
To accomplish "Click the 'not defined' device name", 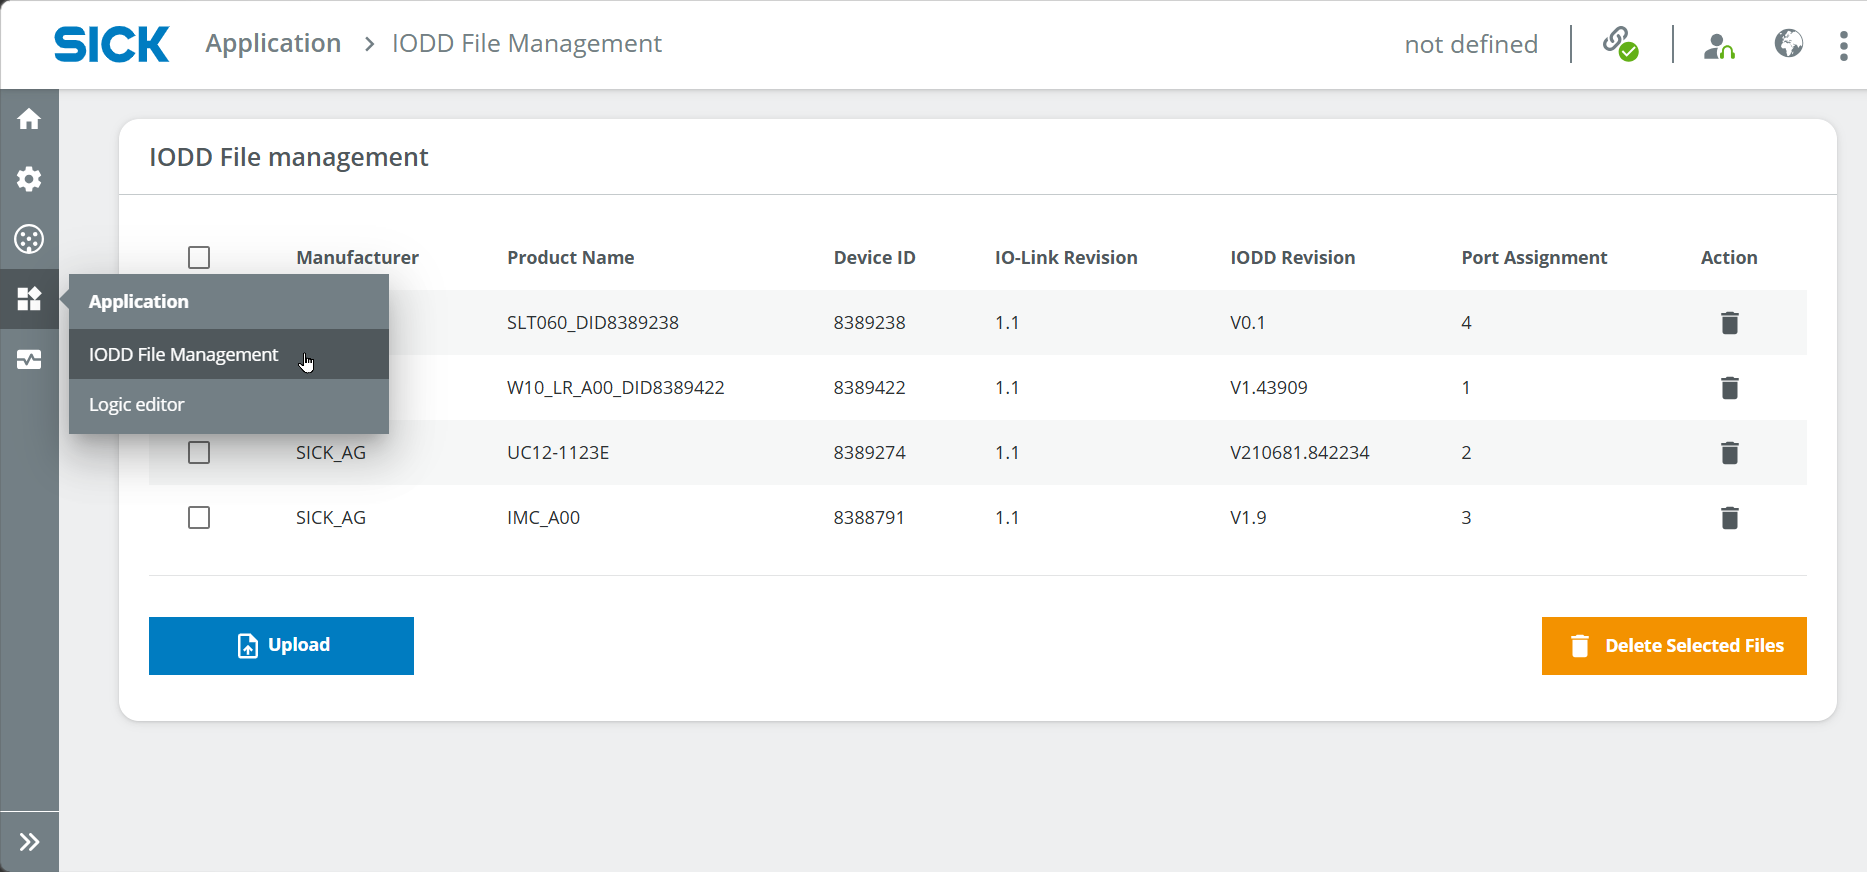I will click(x=1471, y=44).
